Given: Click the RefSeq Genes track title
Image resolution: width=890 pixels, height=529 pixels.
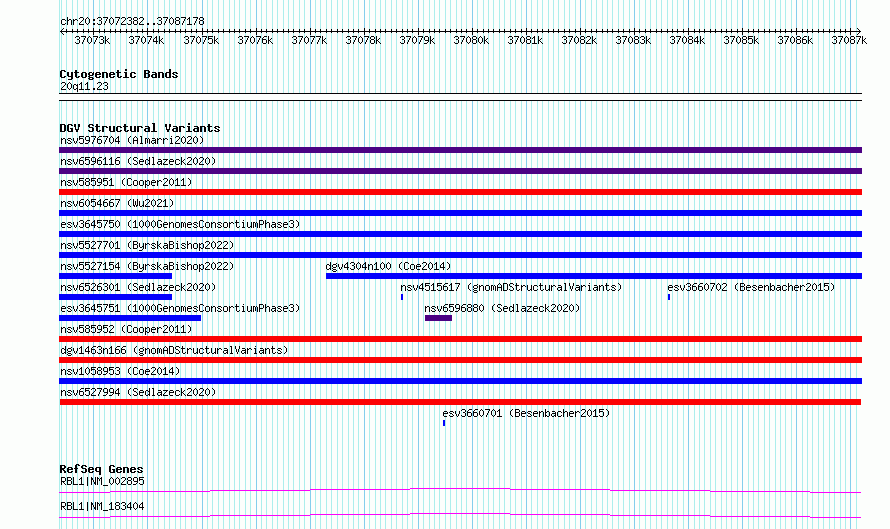Looking at the screenshot, I should [101, 469].
